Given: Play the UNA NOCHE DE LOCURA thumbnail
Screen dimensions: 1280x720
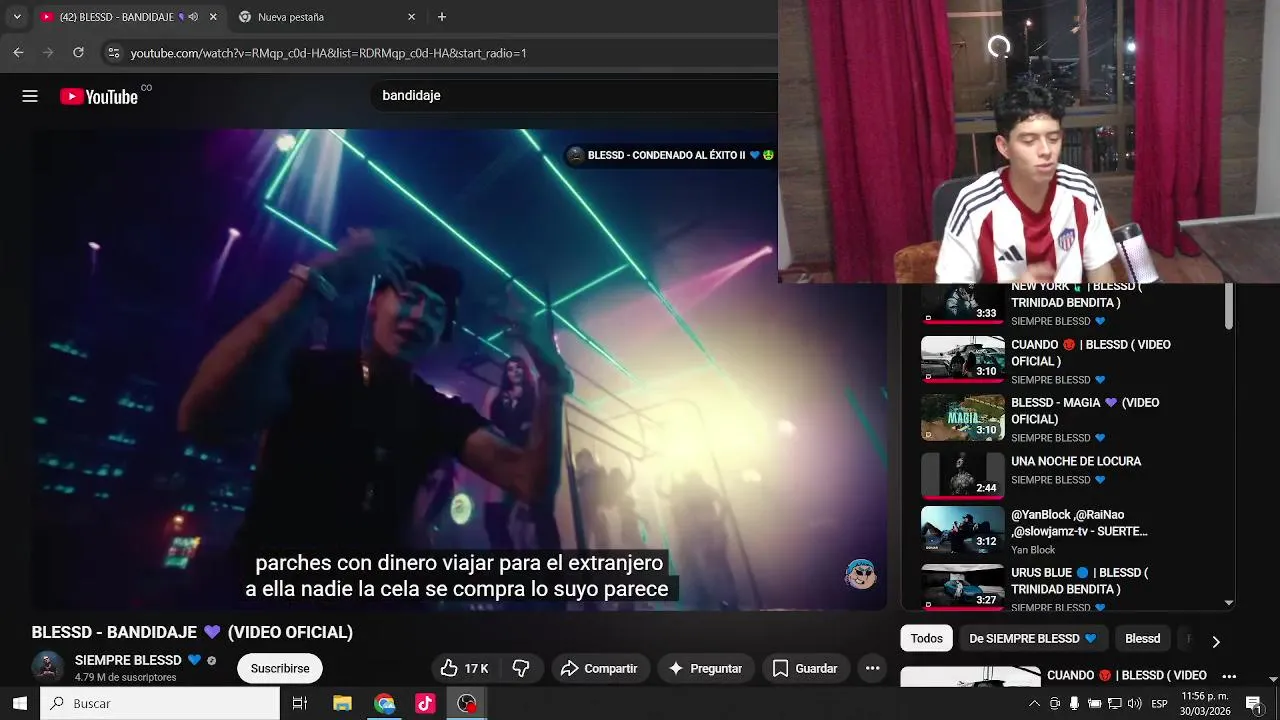Looking at the screenshot, I should (x=962, y=475).
